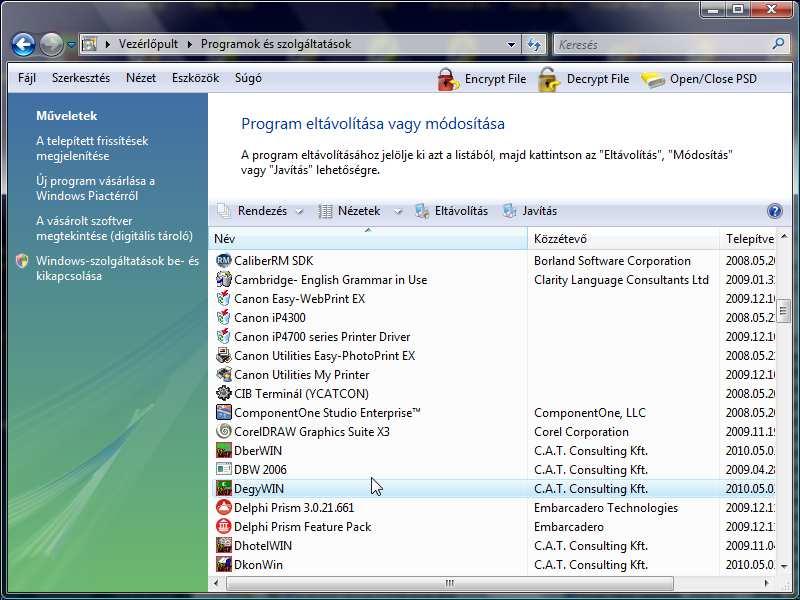
Task: Open A vásárolt szoftver megtekintése link
Action: tap(114, 228)
